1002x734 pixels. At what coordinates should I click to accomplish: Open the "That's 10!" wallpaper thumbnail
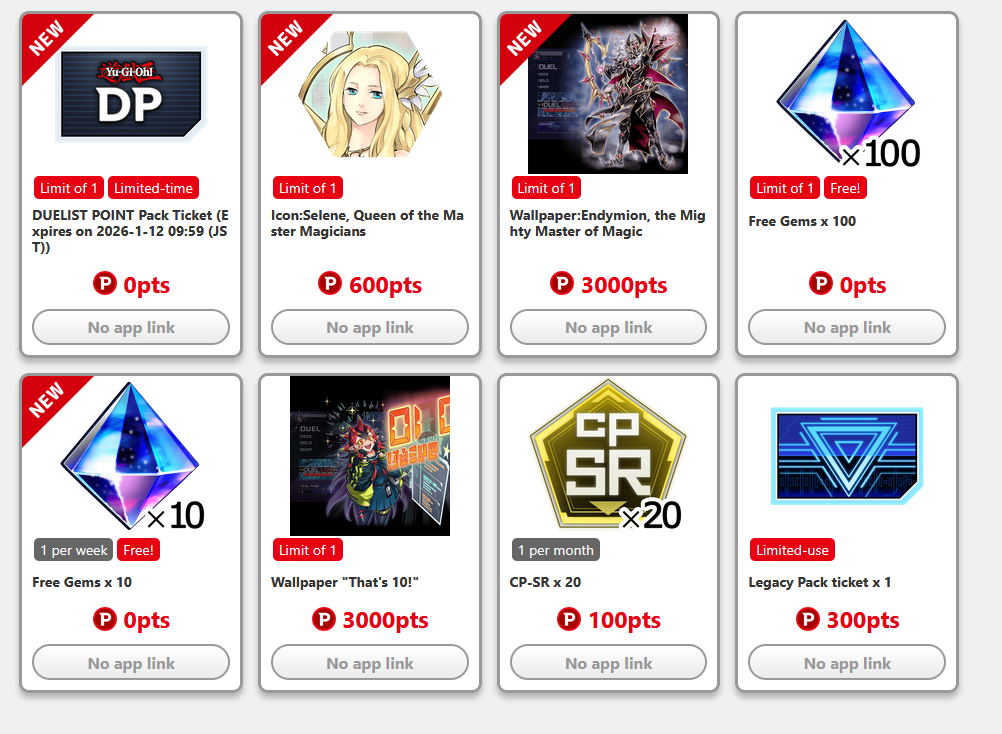(x=370, y=455)
